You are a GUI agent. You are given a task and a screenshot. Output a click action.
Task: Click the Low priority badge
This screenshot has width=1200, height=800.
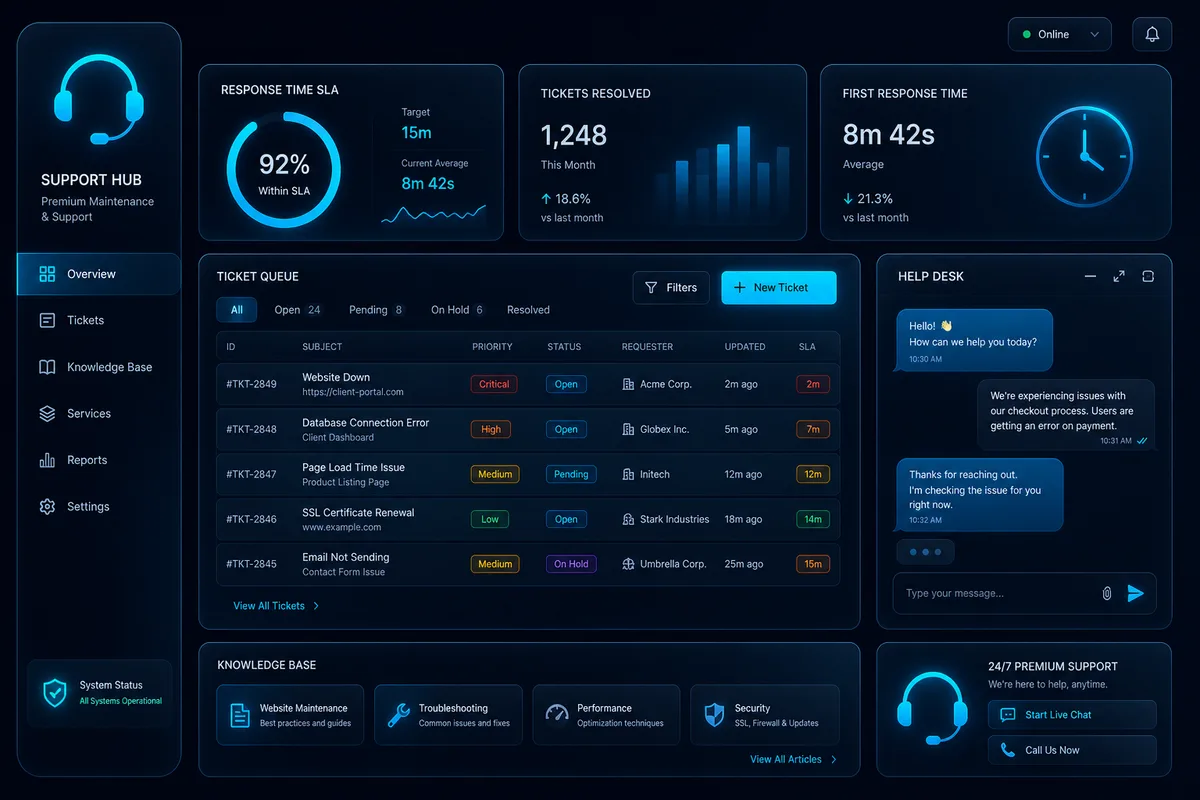[x=490, y=519]
